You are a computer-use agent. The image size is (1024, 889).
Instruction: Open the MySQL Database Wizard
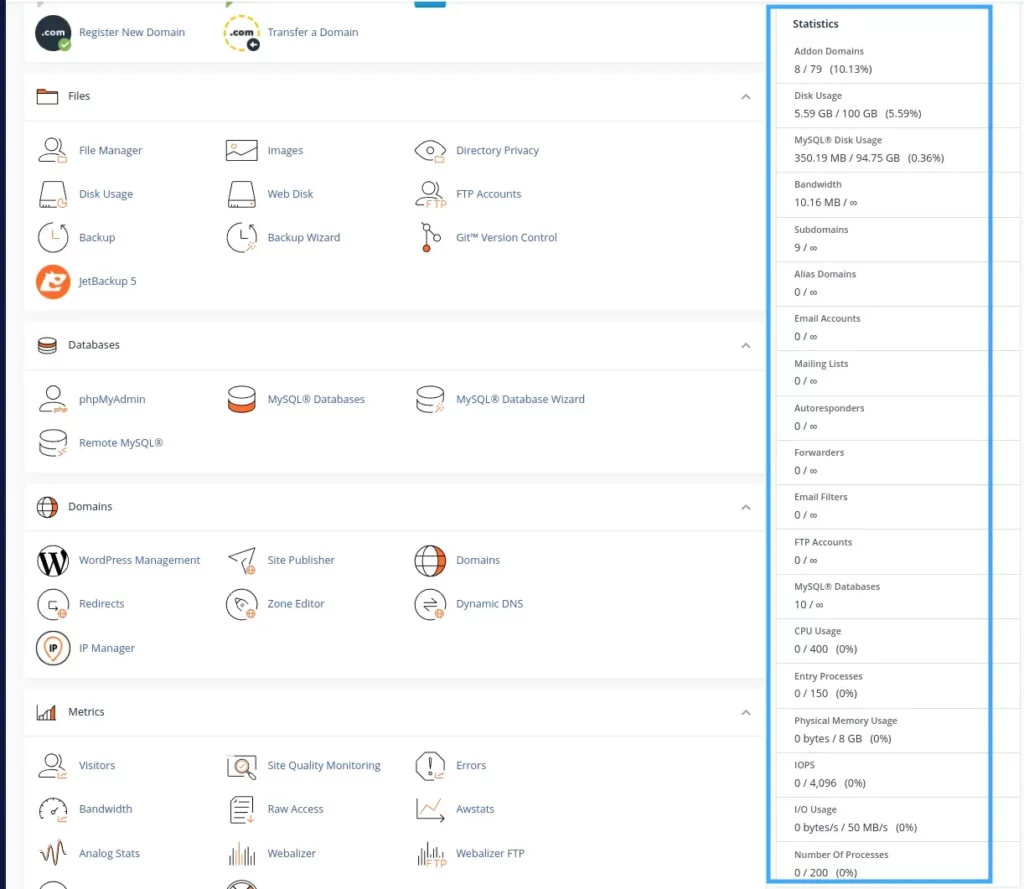[520, 398]
